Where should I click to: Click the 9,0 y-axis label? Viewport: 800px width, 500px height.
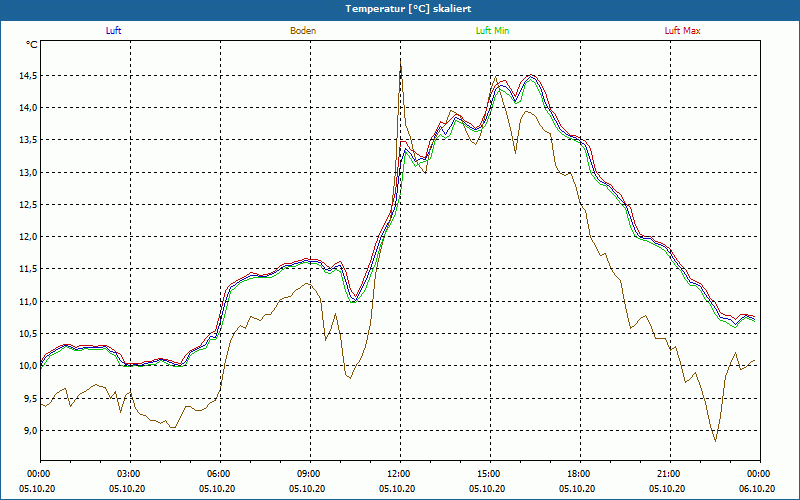(30, 431)
